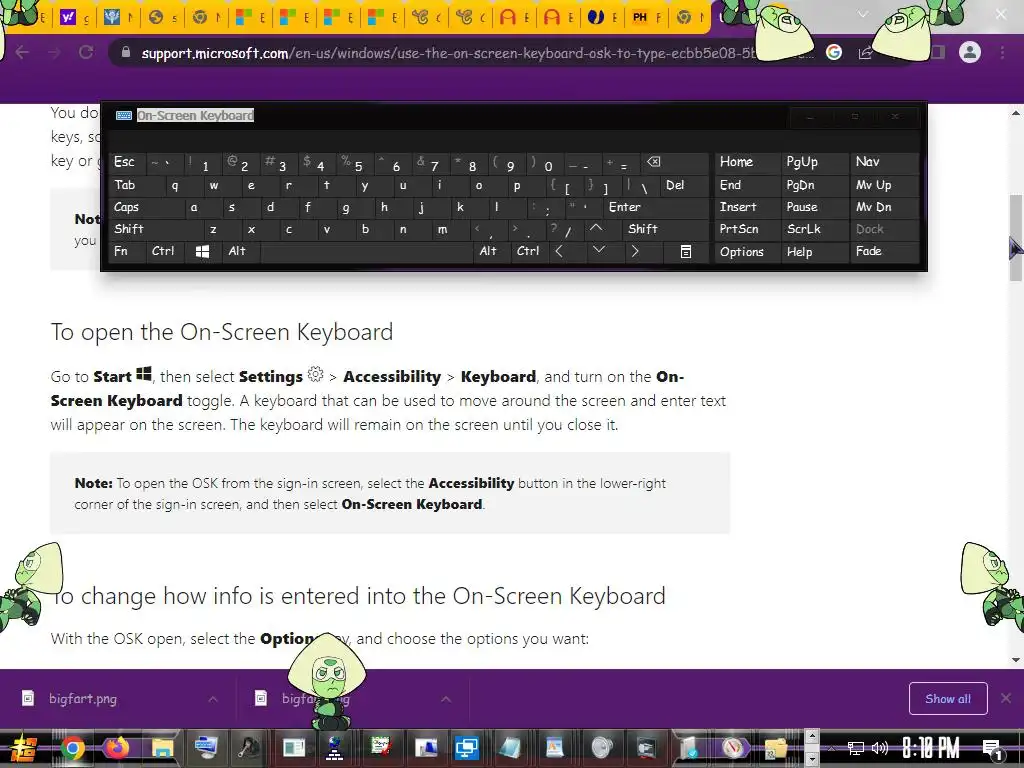The width and height of the screenshot is (1024, 768).
Task: View site info via the padlock icon
Action: click(x=126, y=53)
